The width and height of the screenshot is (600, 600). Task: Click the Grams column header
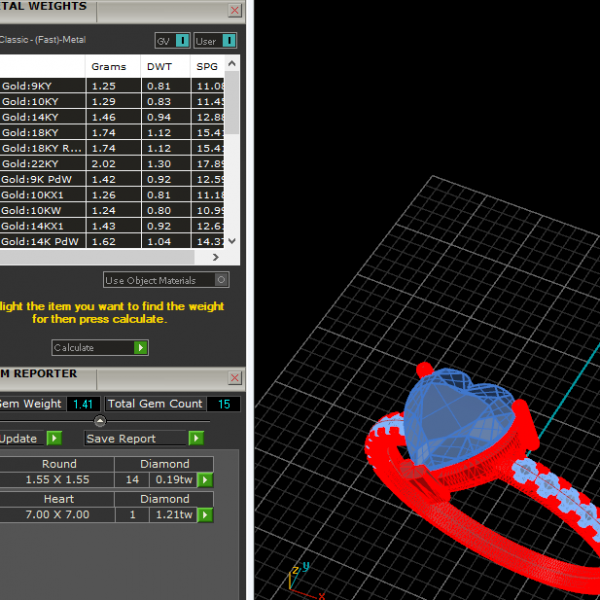click(x=109, y=67)
